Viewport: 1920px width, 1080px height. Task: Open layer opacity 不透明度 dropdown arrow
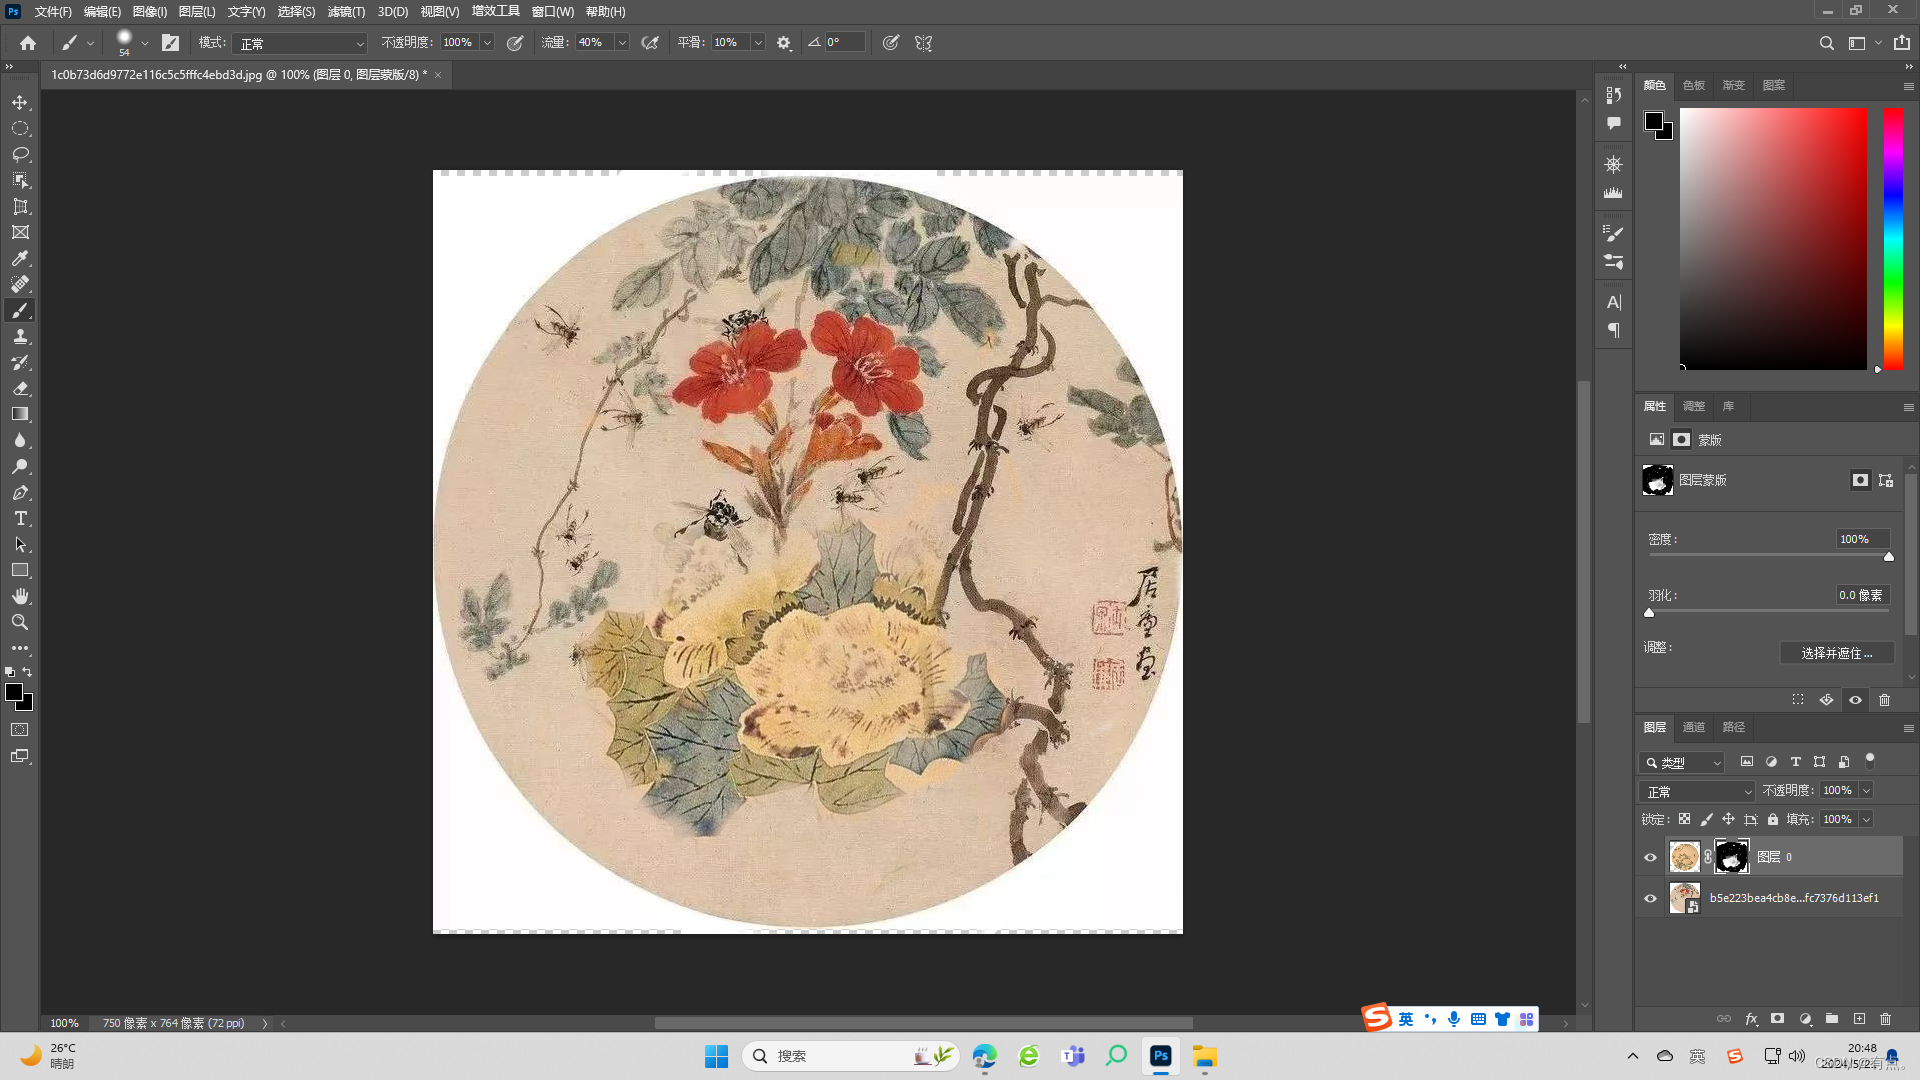[x=1866, y=791]
